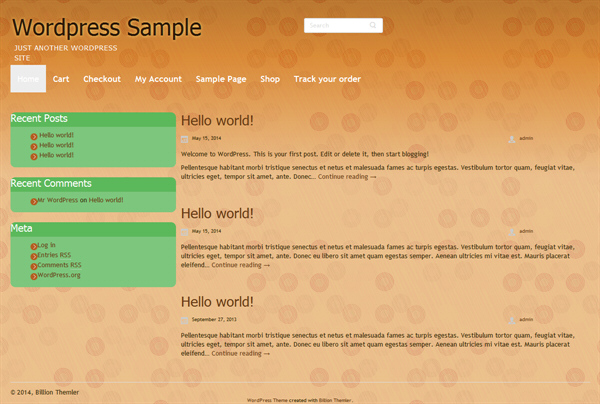This screenshot has height=404, width=600.
Task: Click the Wordpress Sample site title
Action: pyautogui.click(x=107, y=27)
